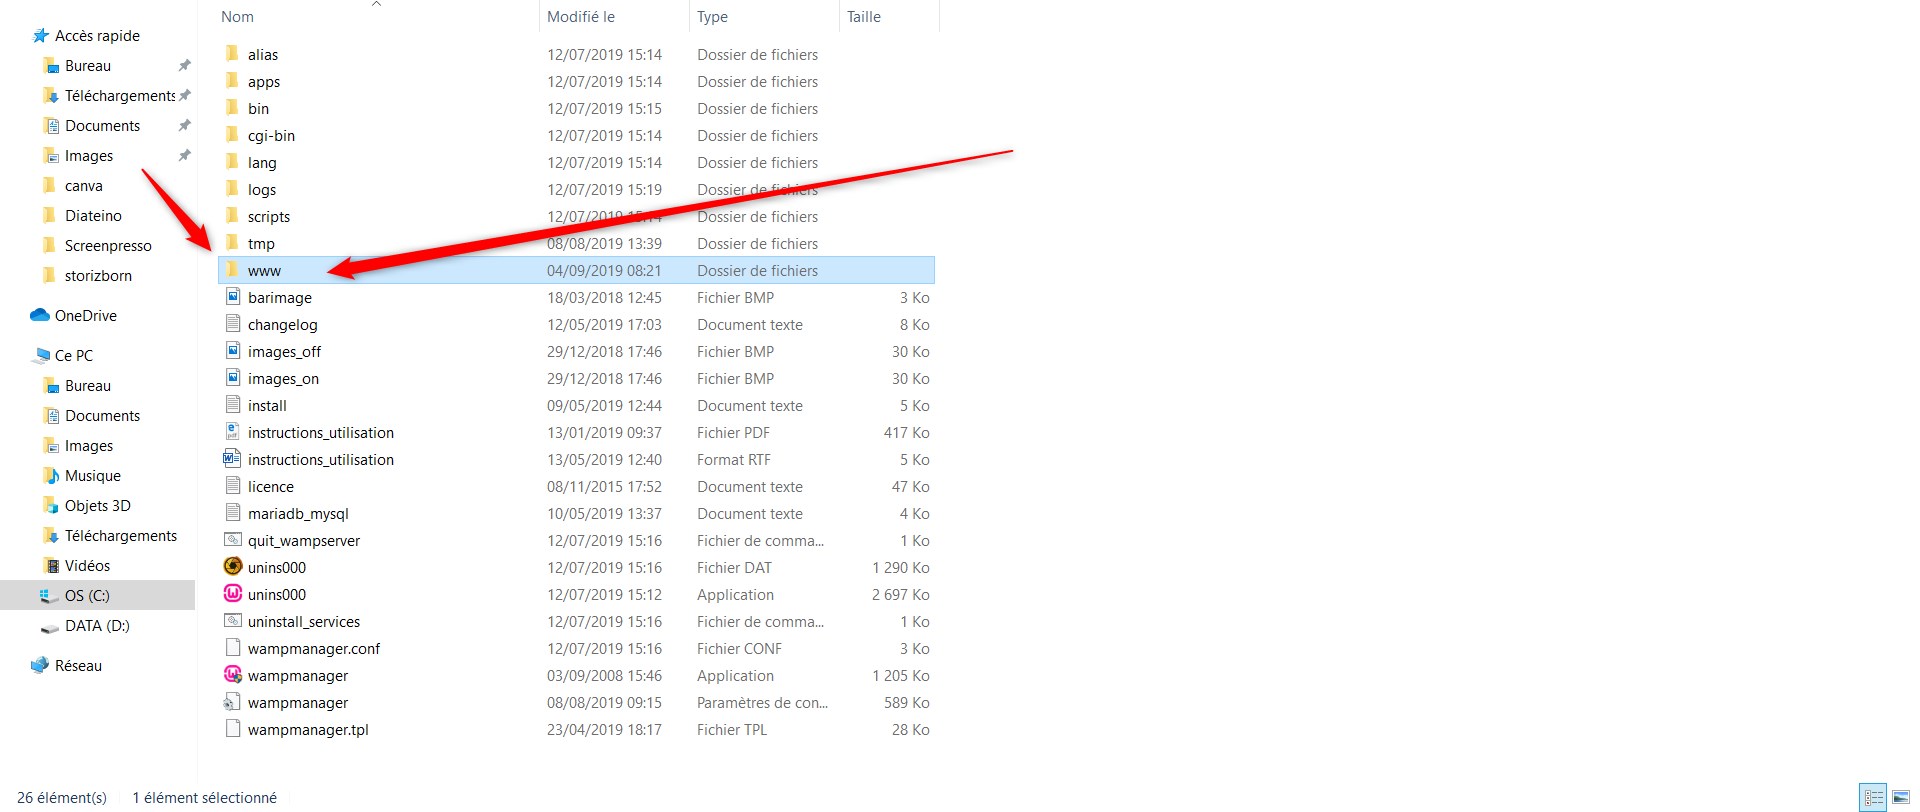Select the tmp folder name
Screen dimensions: 1920x812
[x=261, y=243]
